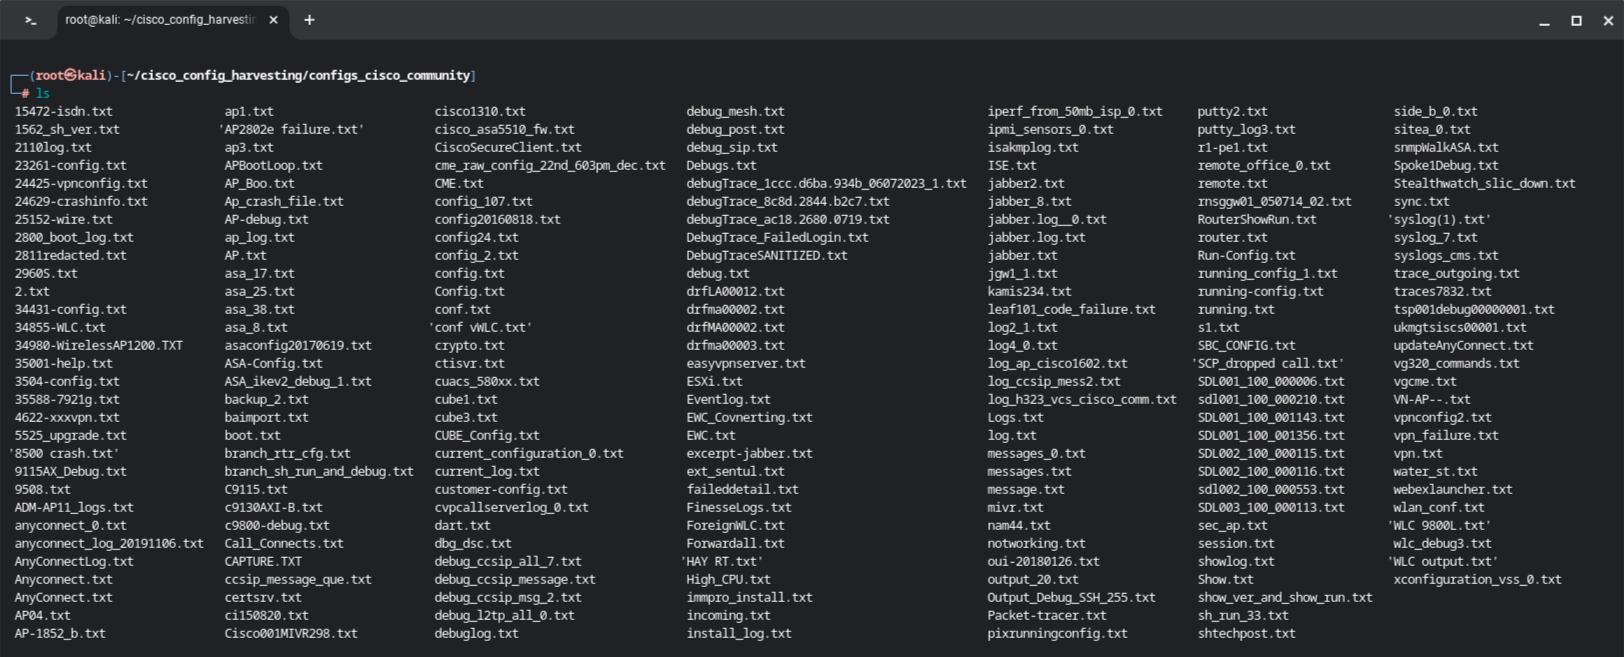Viewport: 1624px width, 657px height.
Task: Click show_ver_and_show_run.txt entry
Action: (1285, 598)
